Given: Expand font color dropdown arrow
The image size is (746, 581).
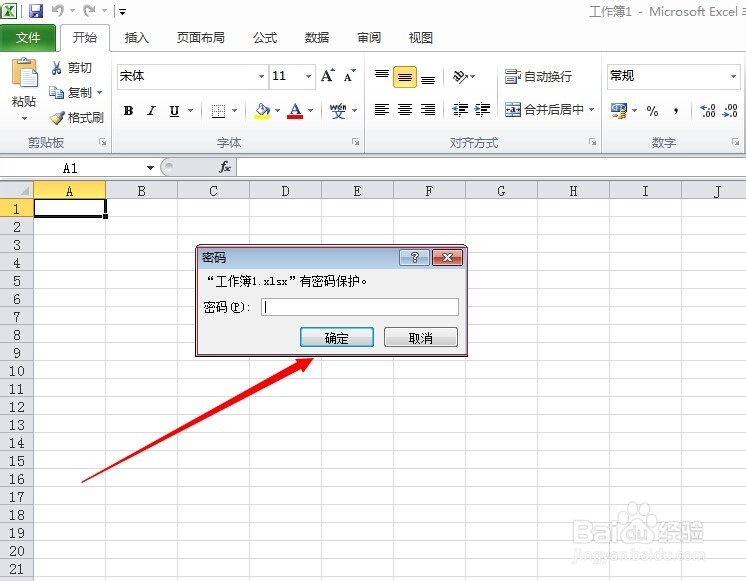Looking at the screenshot, I should (311, 111).
